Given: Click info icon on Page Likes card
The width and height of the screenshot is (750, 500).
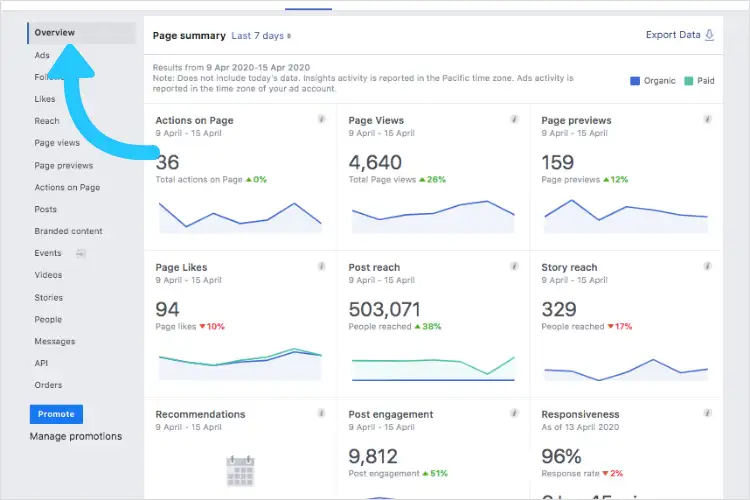Looking at the screenshot, I should [x=321, y=266].
